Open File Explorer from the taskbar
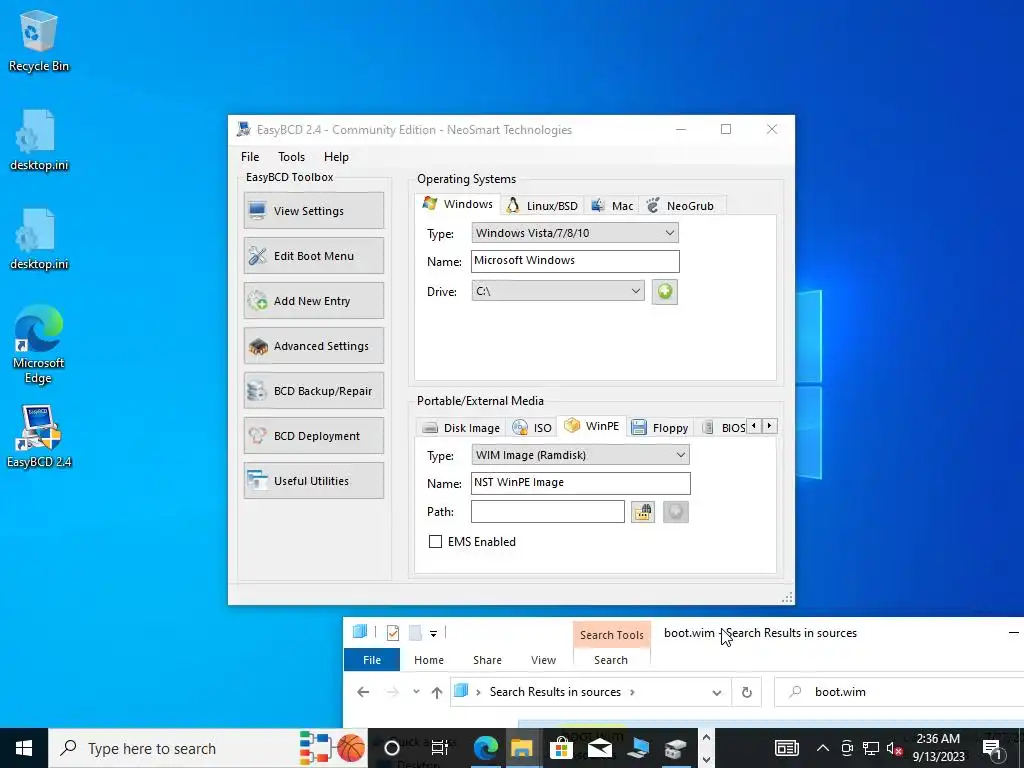The height and width of the screenshot is (768, 1024). pyautogui.click(x=522, y=748)
